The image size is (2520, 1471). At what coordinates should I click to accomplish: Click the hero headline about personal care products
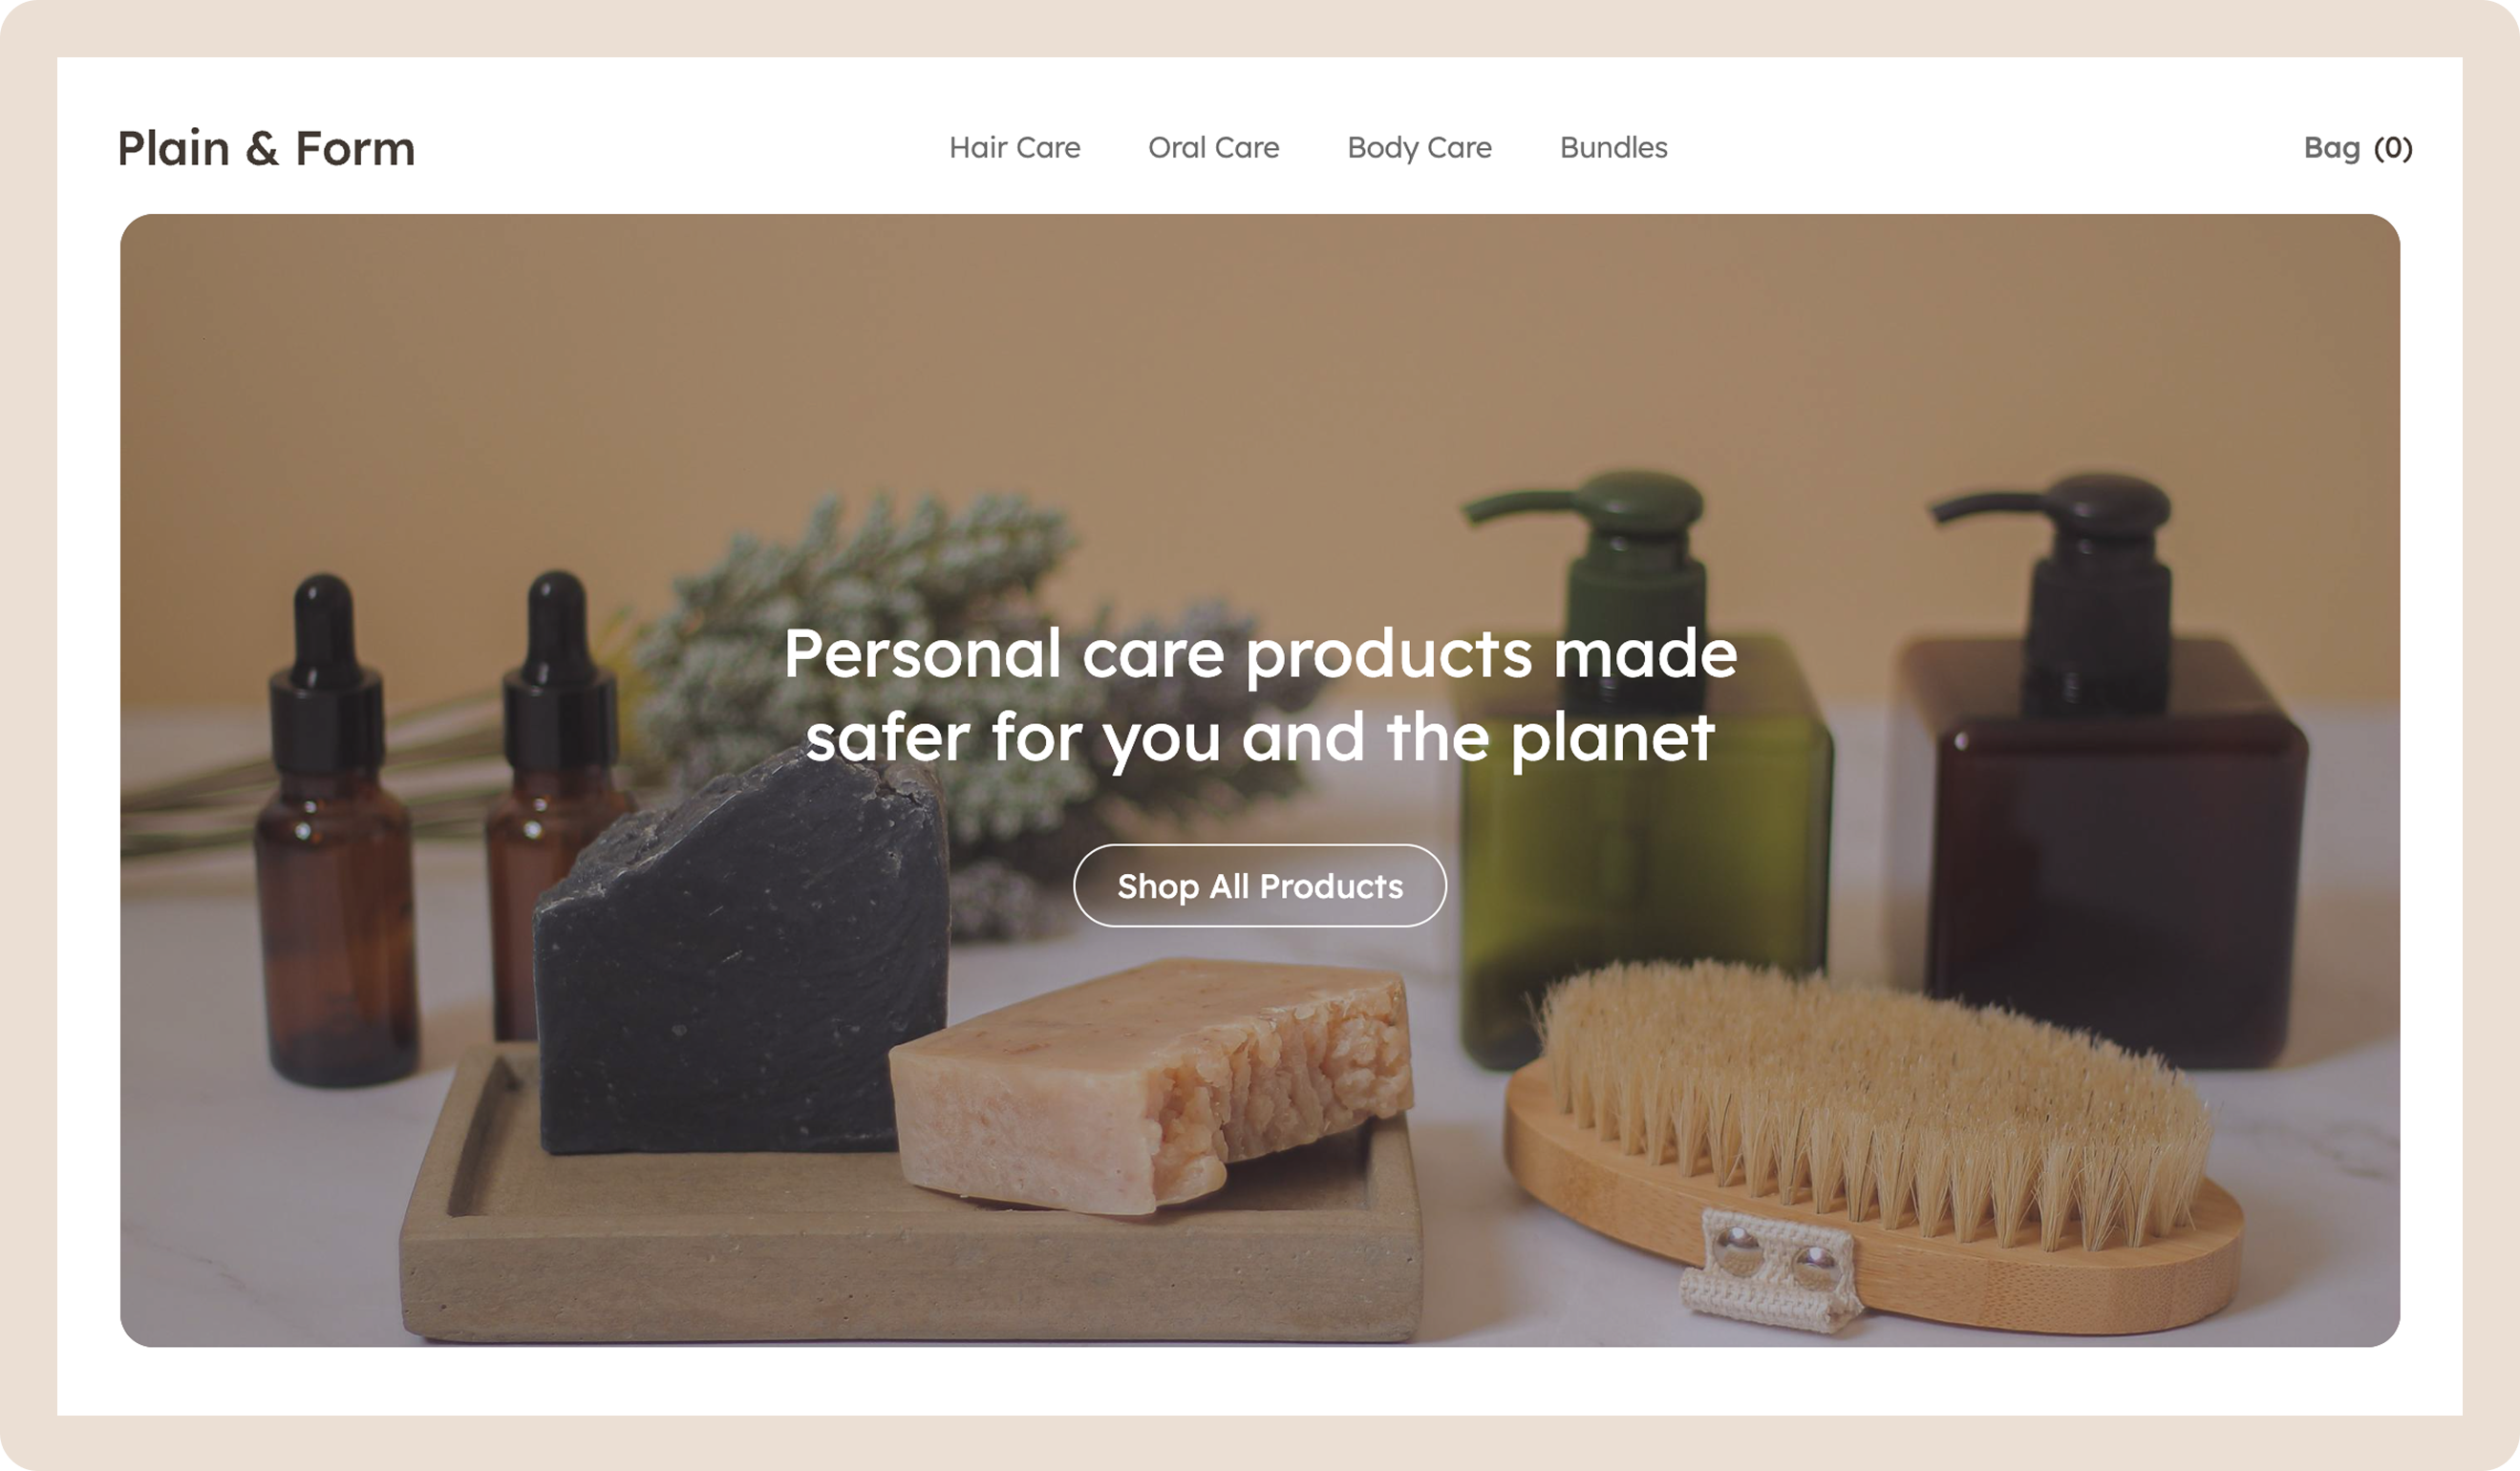1259,696
